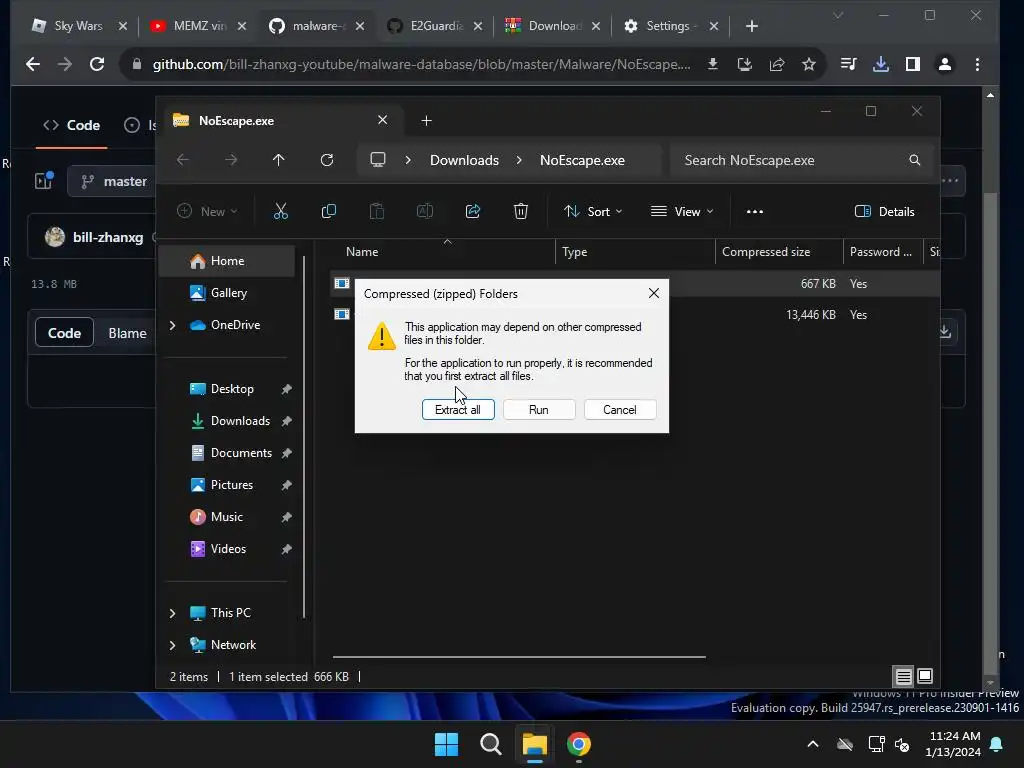1024x768 pixels.
Task: Switch to the Sky Wars browser tab
Action: point(79,26)
